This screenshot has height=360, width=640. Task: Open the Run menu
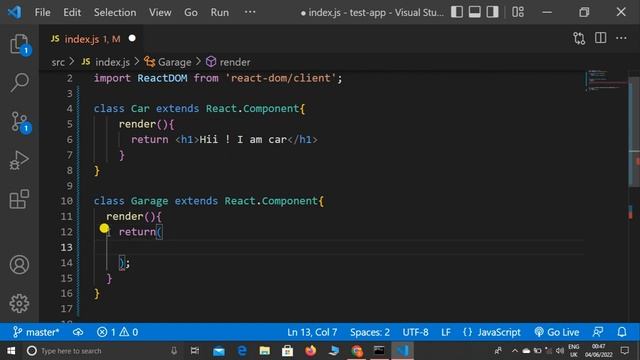[220, 12]
